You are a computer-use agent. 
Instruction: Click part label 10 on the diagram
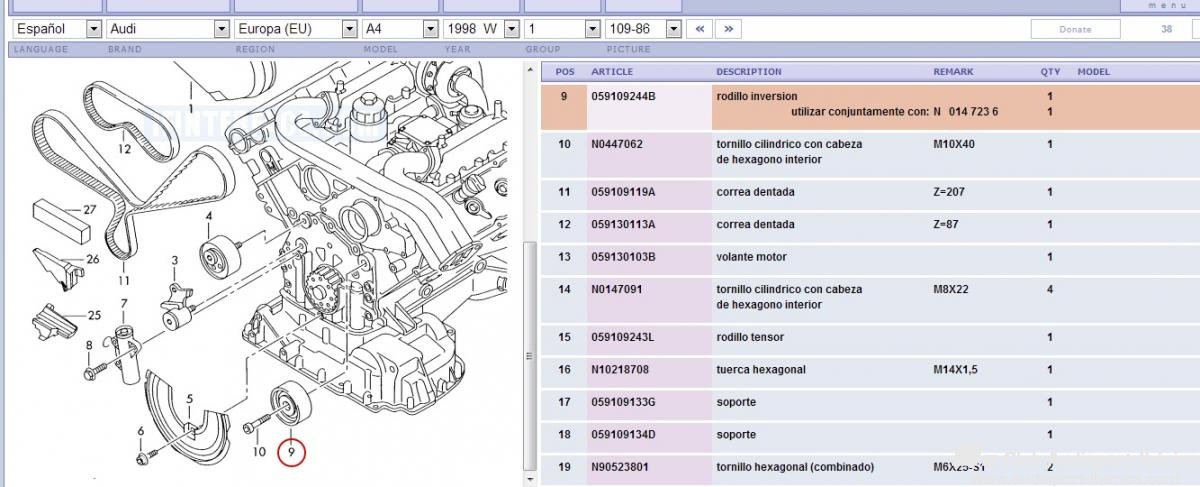click(x=259, y=452)
